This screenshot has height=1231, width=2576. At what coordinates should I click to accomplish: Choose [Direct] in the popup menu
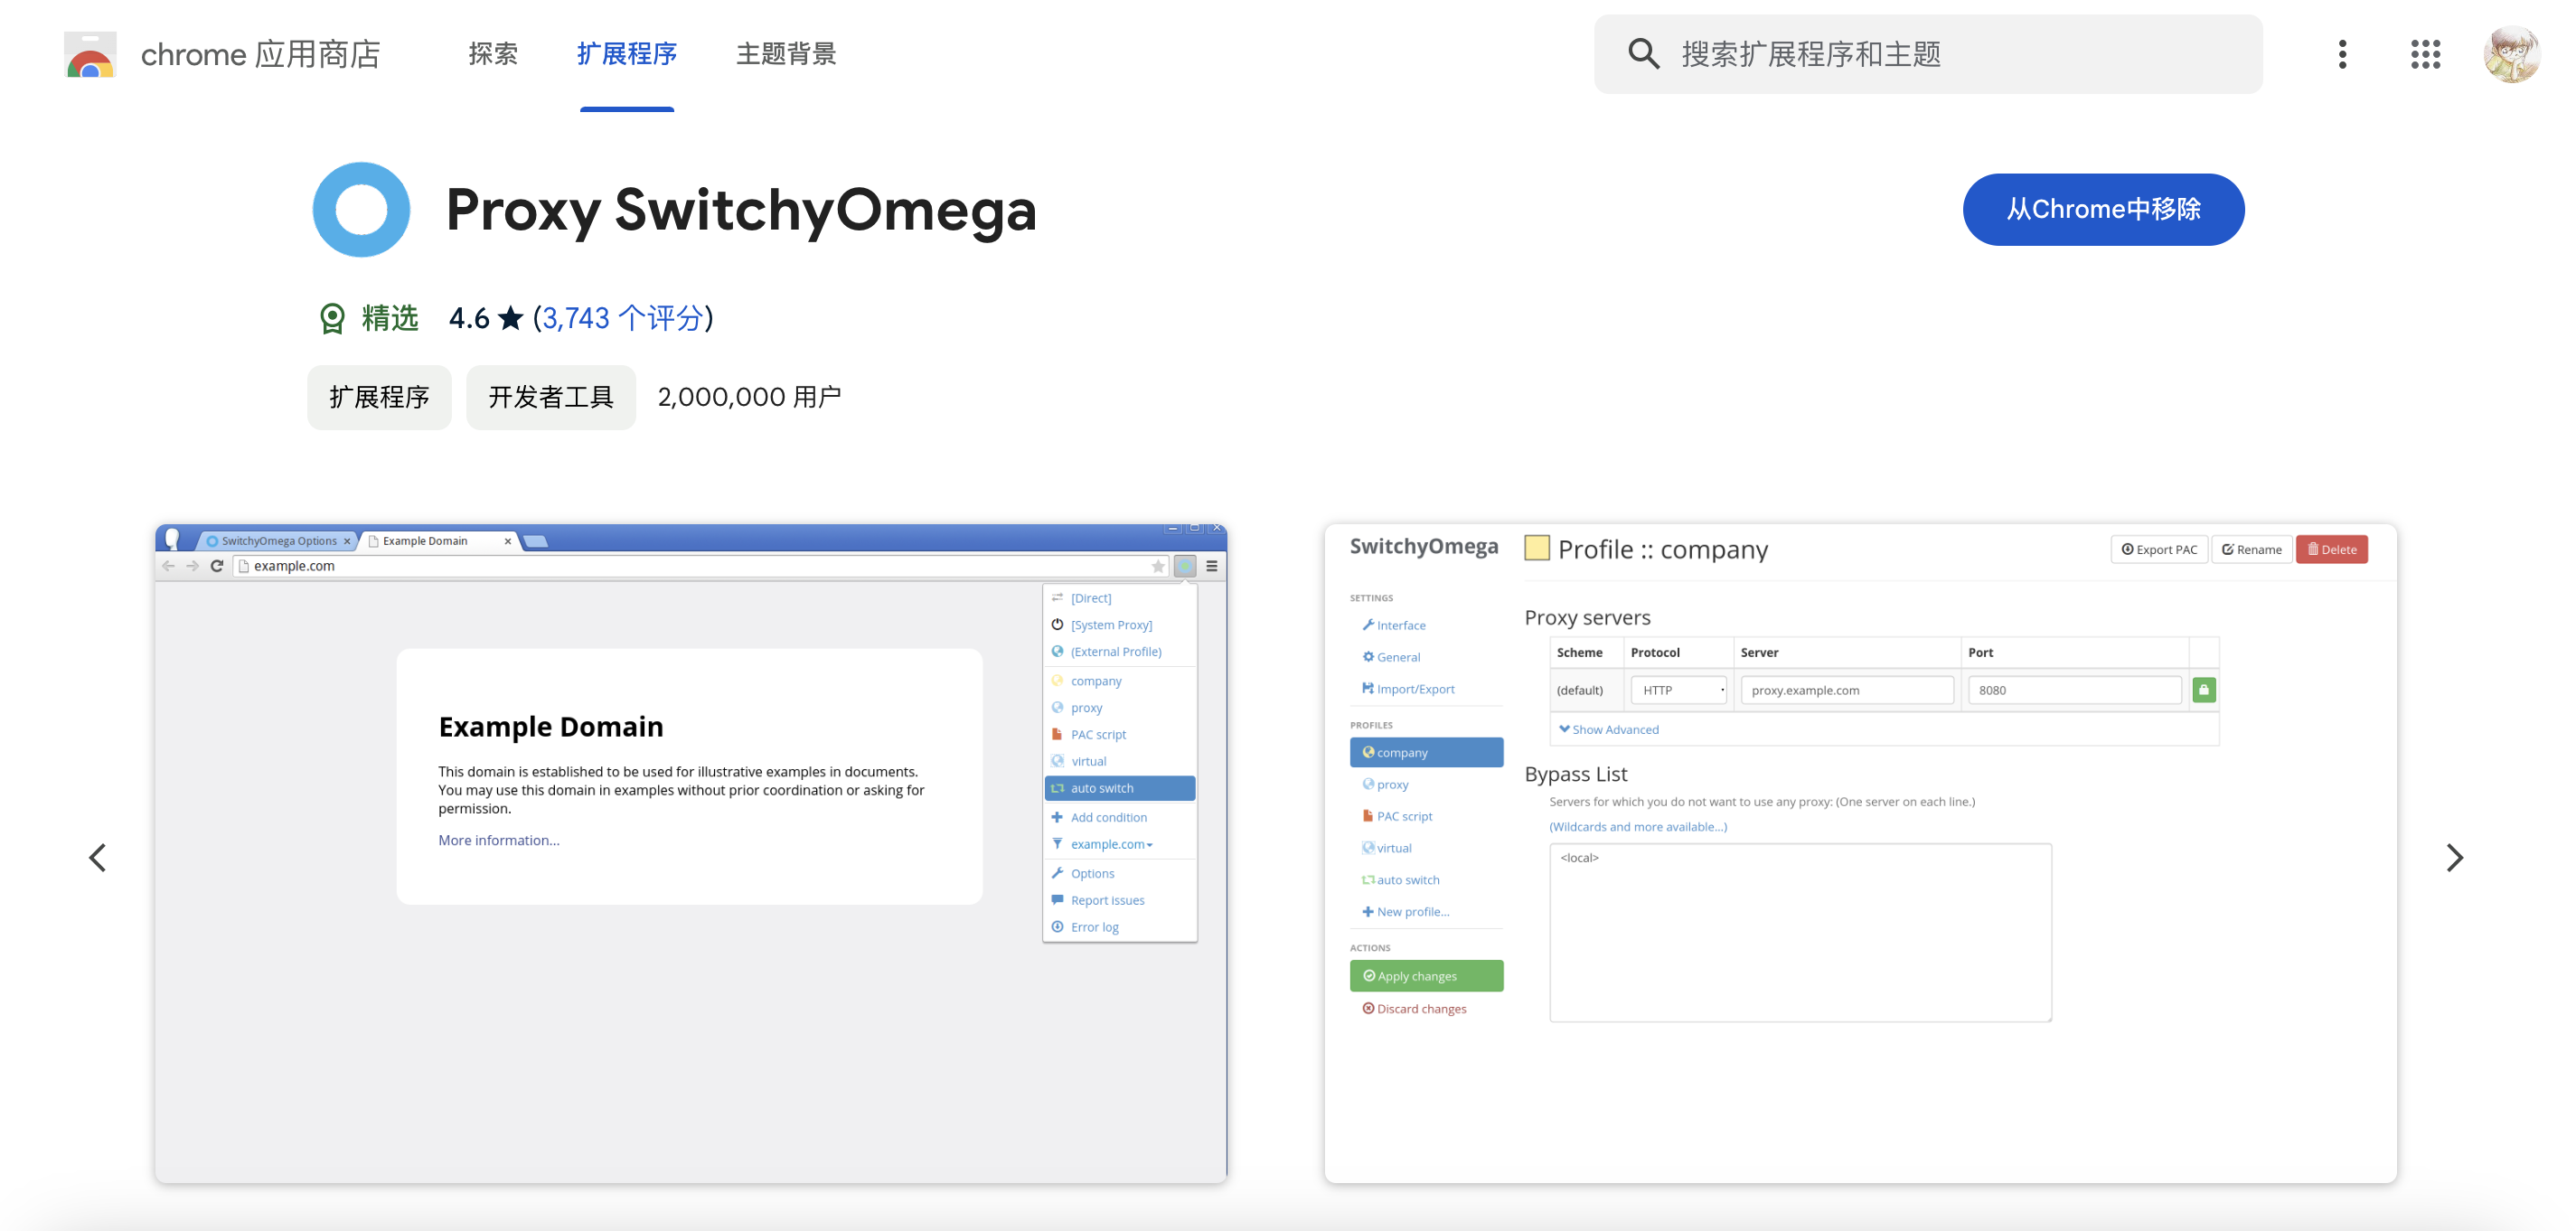[1119, 598]
